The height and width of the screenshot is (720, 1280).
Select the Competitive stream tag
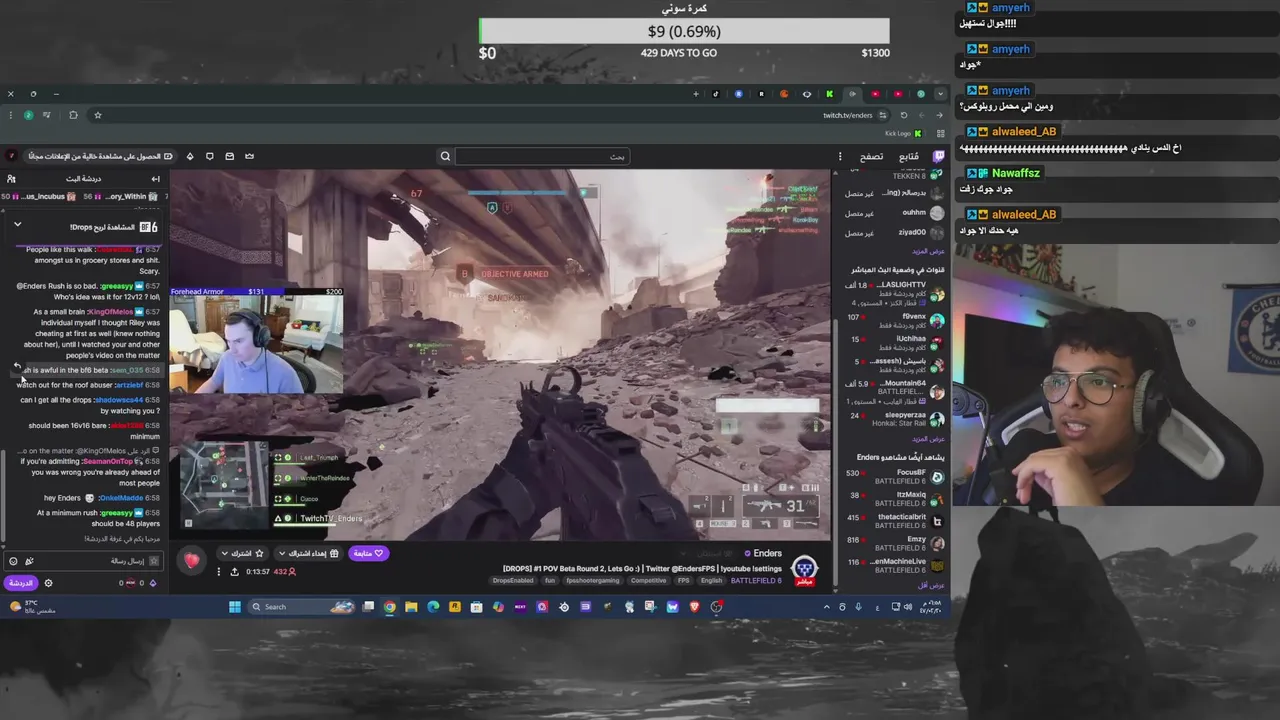pyautogui.click(x=648, y=580)
